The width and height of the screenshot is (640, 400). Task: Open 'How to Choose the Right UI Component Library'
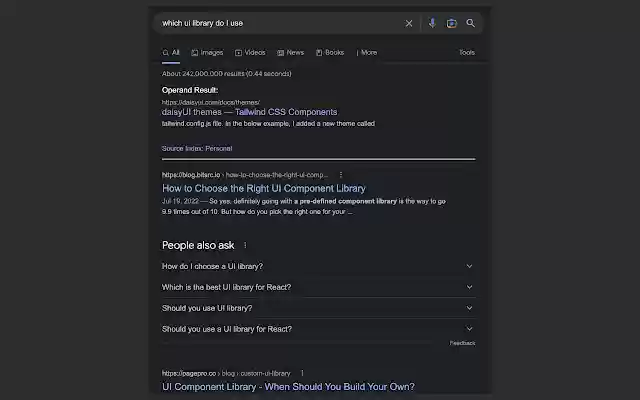point(264,189)
